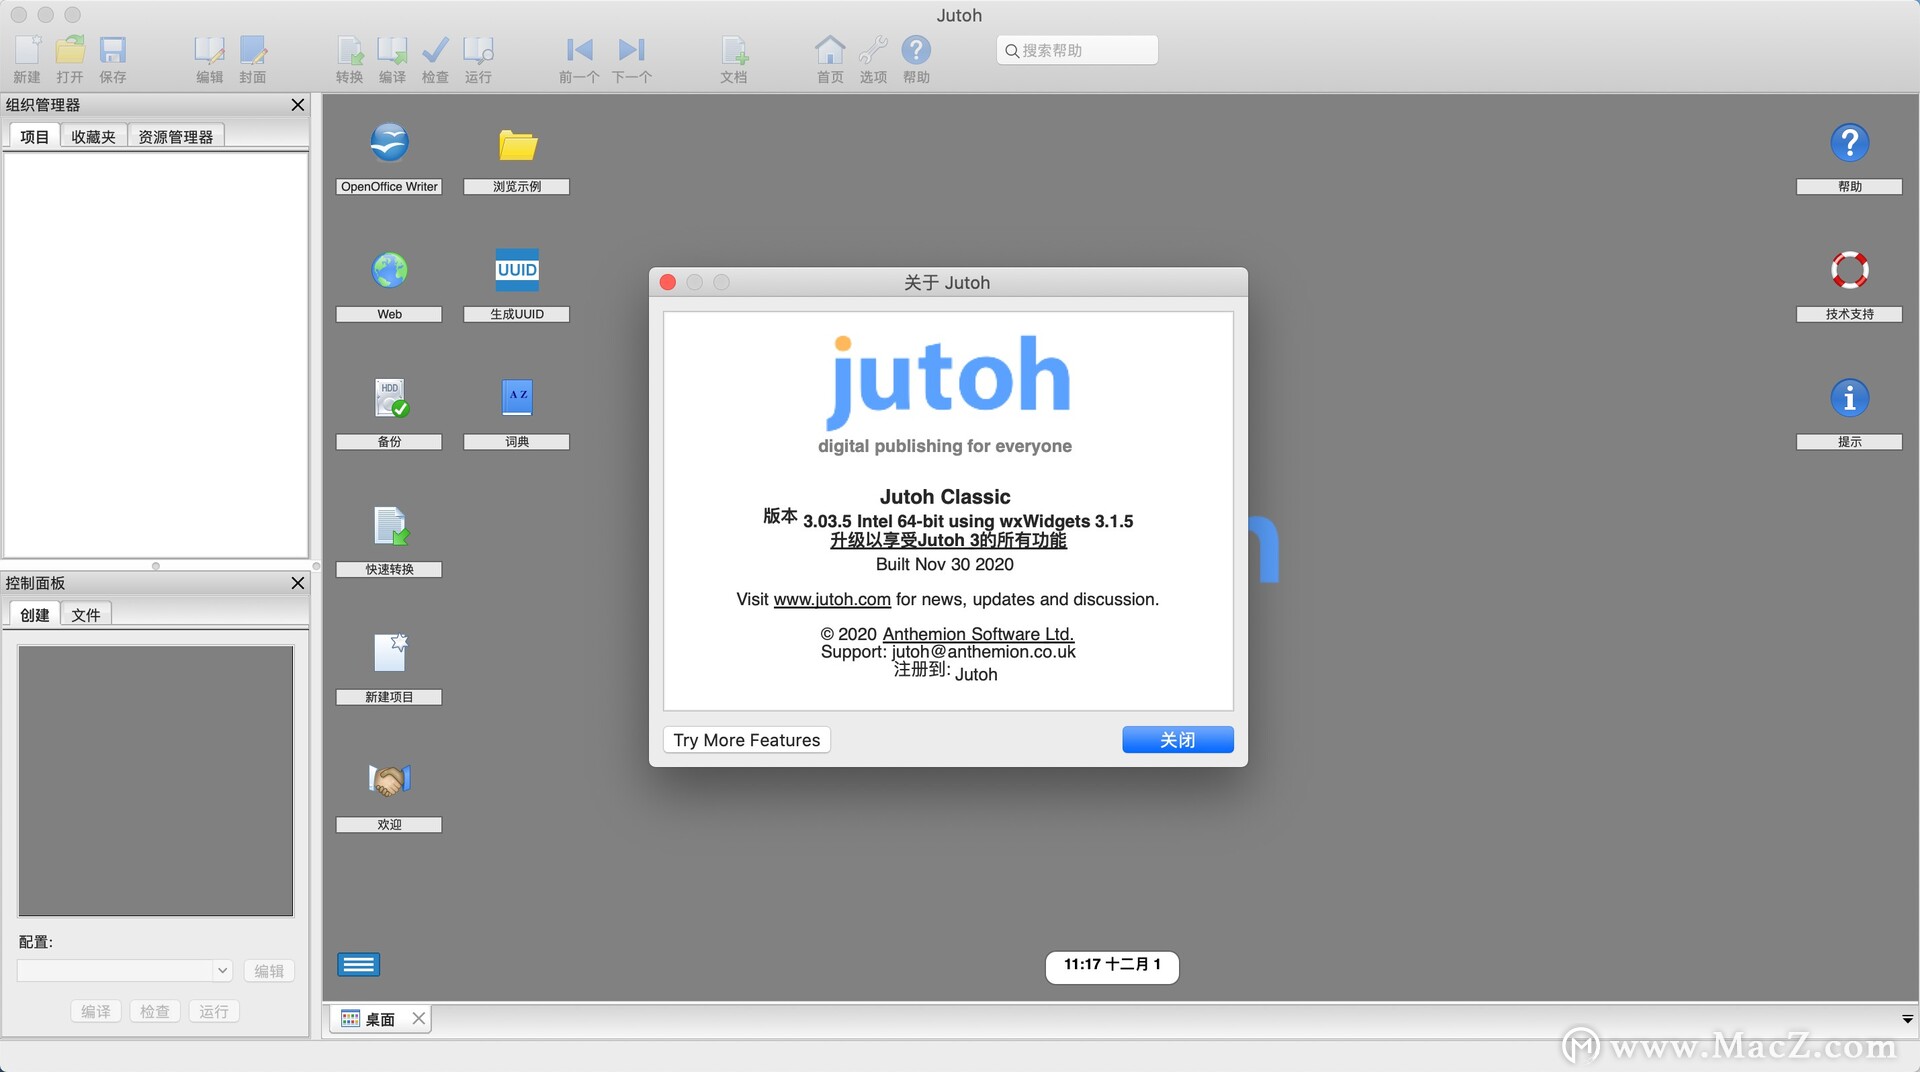Click the 欢迎 handshake desktop icon
This screenshot has width=1920, height=1072.
(x=390, y=780)
